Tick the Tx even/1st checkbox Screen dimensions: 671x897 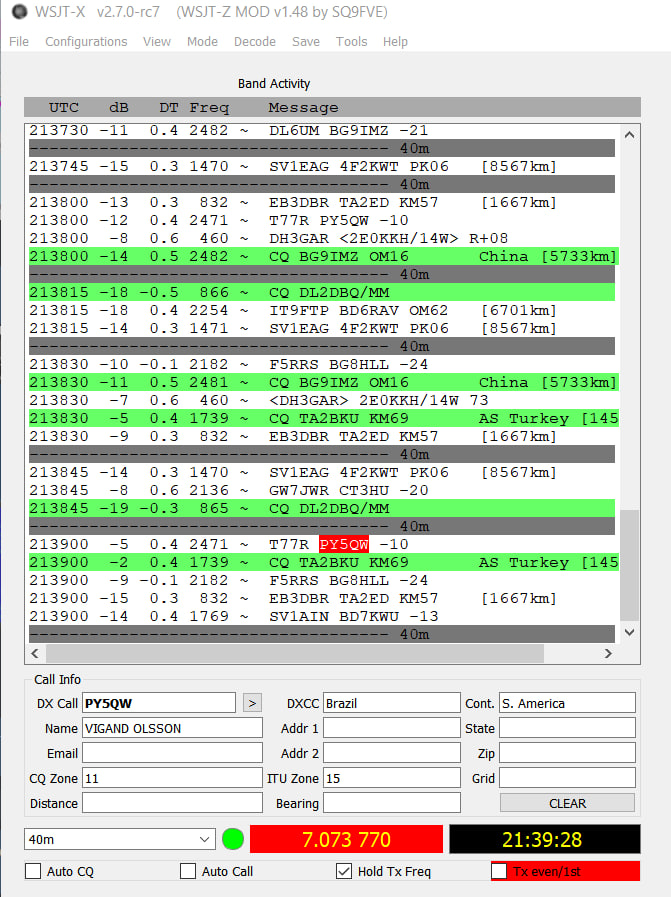(x=499, y=871)
